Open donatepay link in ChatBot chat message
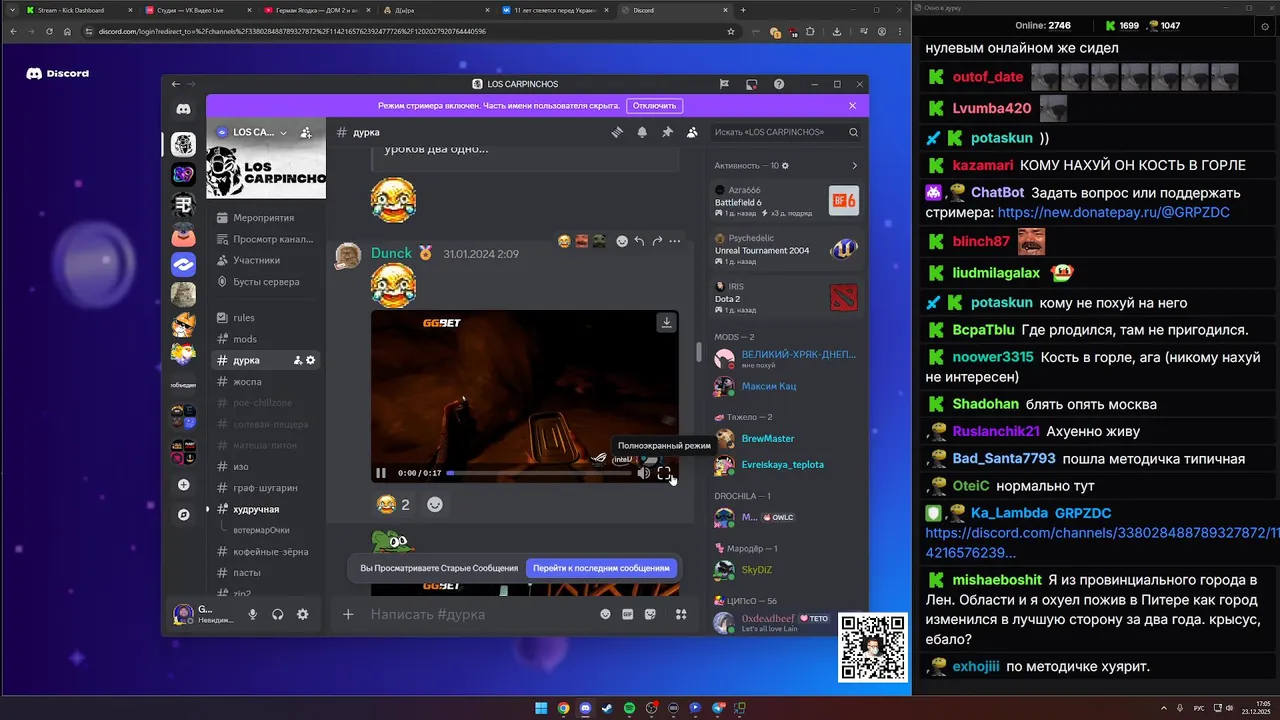Viewport: 1280px width, 720px height. [1113, 213]
